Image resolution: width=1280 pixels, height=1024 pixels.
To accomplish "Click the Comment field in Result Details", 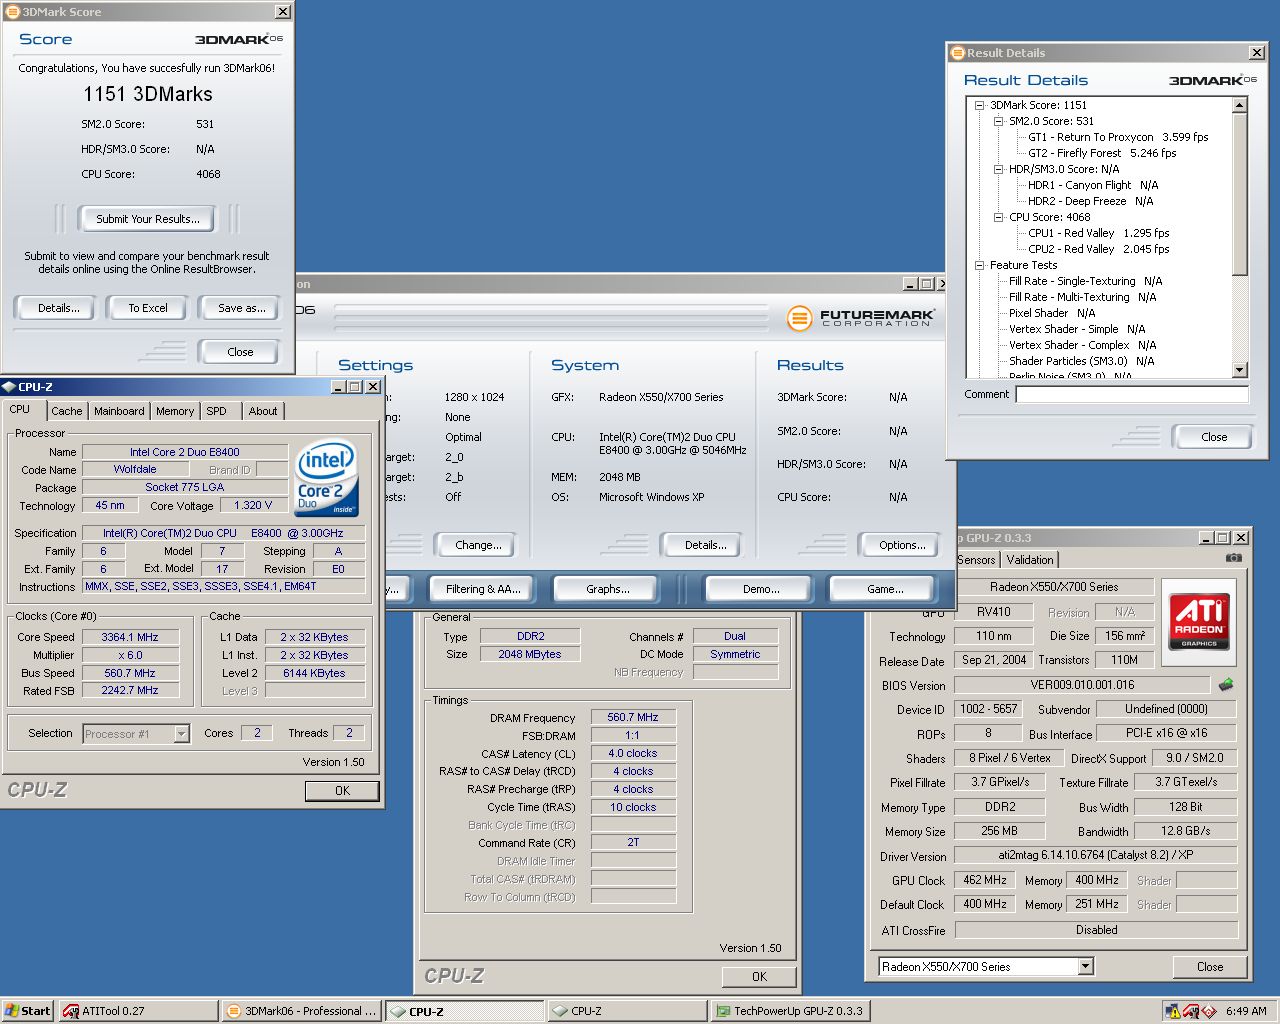I will click(1132, 394).
